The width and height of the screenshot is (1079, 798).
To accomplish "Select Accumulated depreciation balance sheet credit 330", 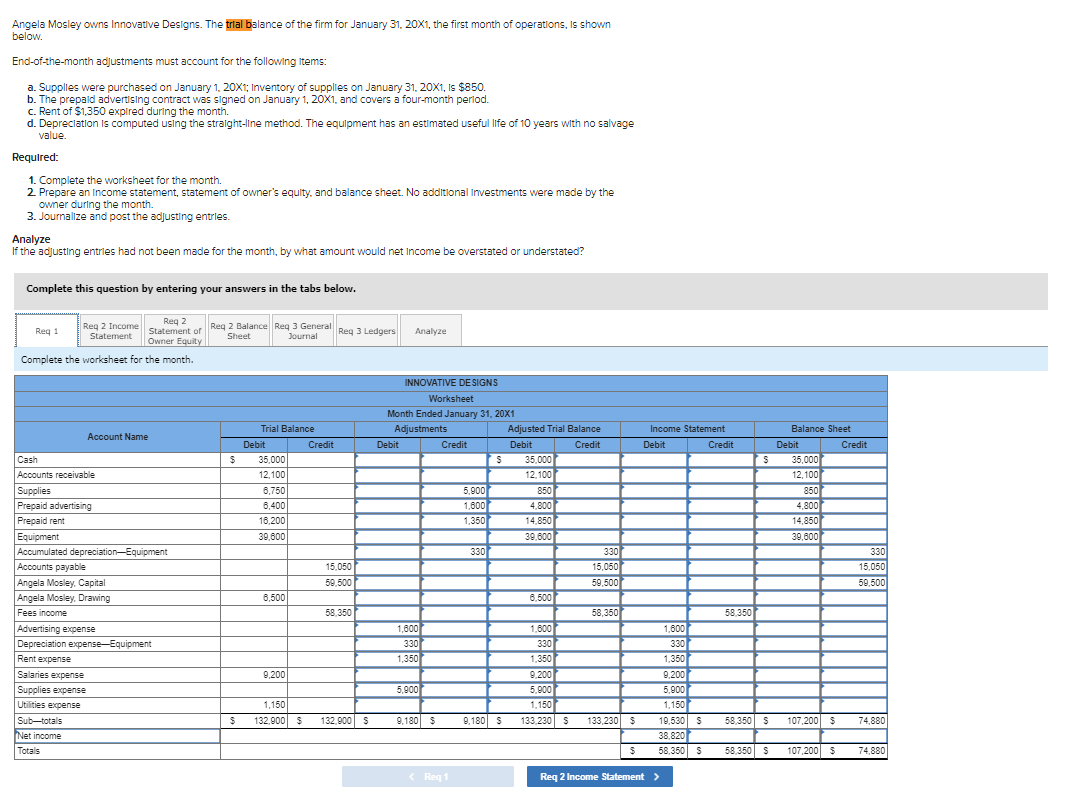I will pos(854,552).
